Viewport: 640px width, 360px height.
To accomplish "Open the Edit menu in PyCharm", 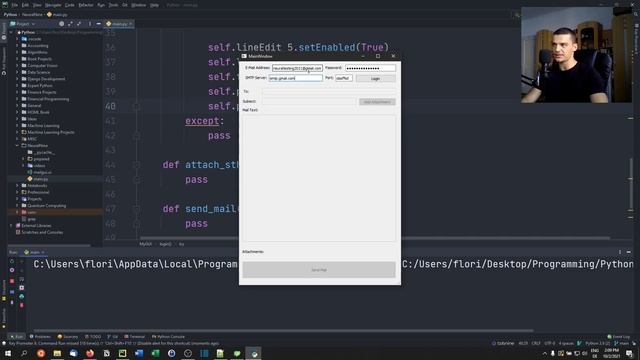I will (x=25, y=5).
